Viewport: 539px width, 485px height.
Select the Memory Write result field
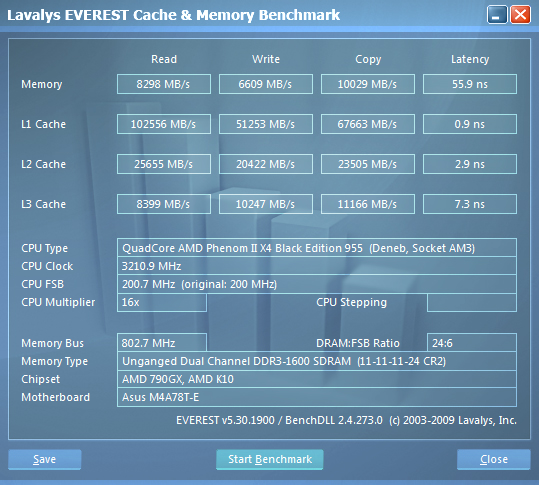pos(266,84)
